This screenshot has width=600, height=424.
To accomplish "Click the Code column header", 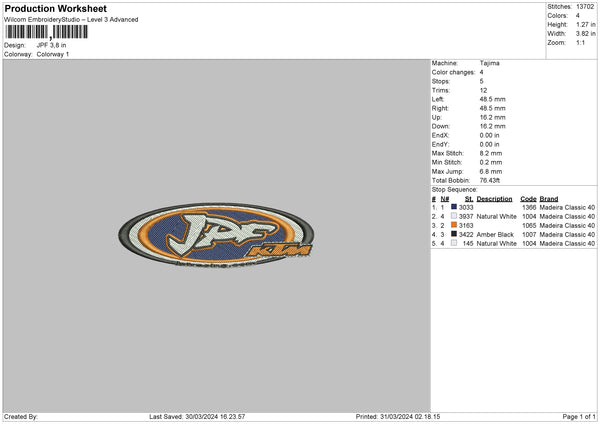I will click(528, 199).
